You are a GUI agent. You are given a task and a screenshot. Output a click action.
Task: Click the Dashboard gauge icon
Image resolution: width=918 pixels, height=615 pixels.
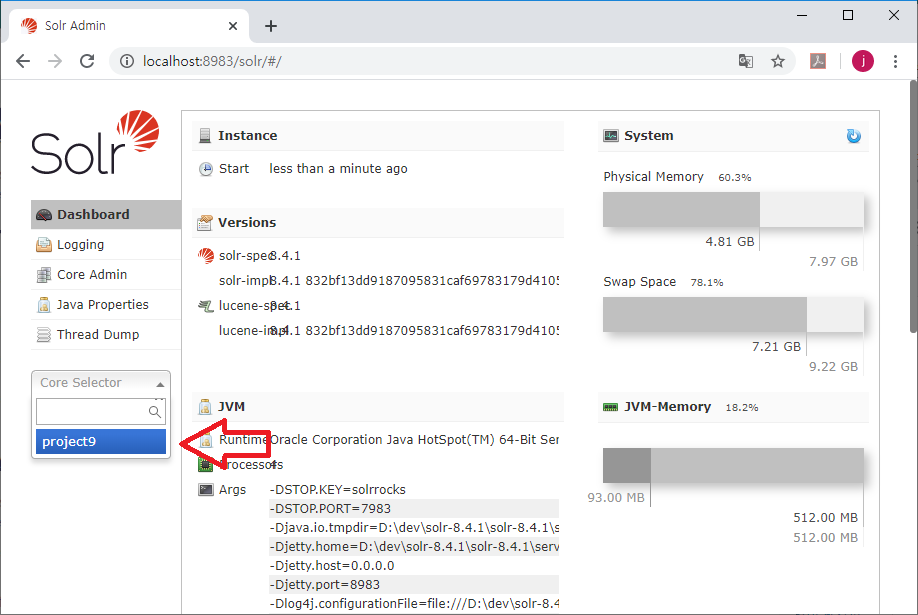click(x=44, y=215)
